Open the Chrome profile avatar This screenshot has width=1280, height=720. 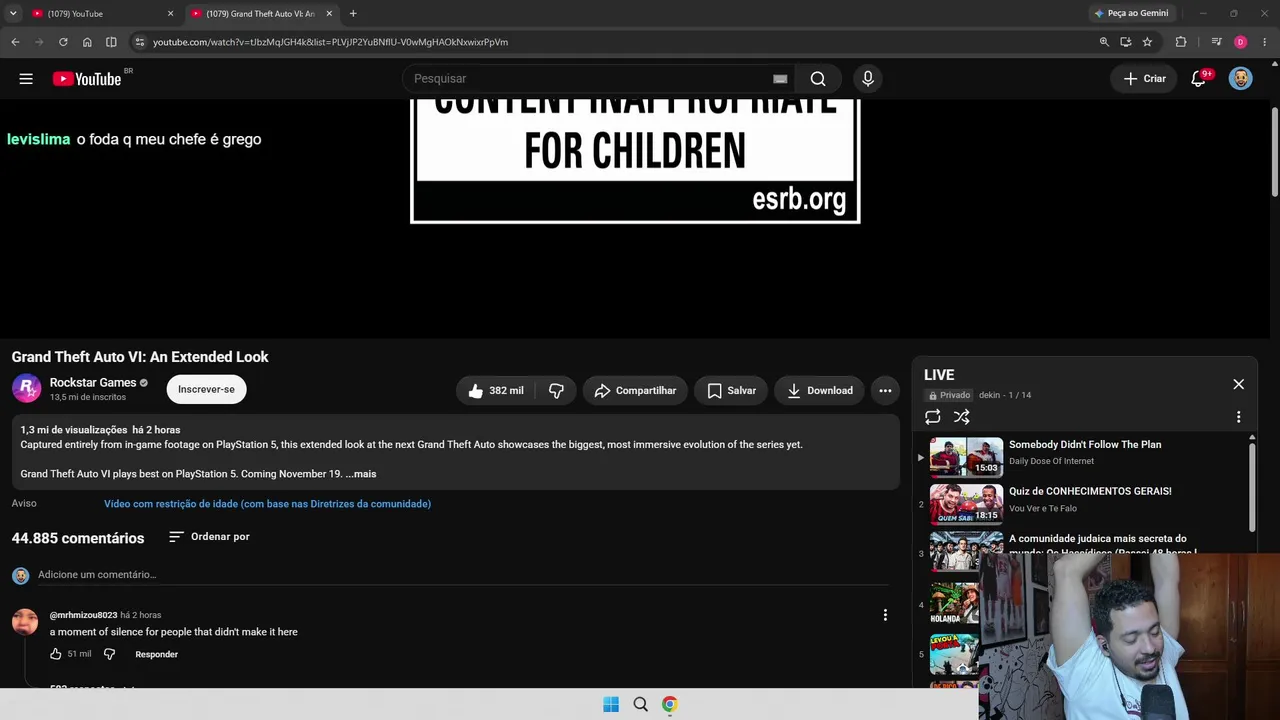point(1240,42)
